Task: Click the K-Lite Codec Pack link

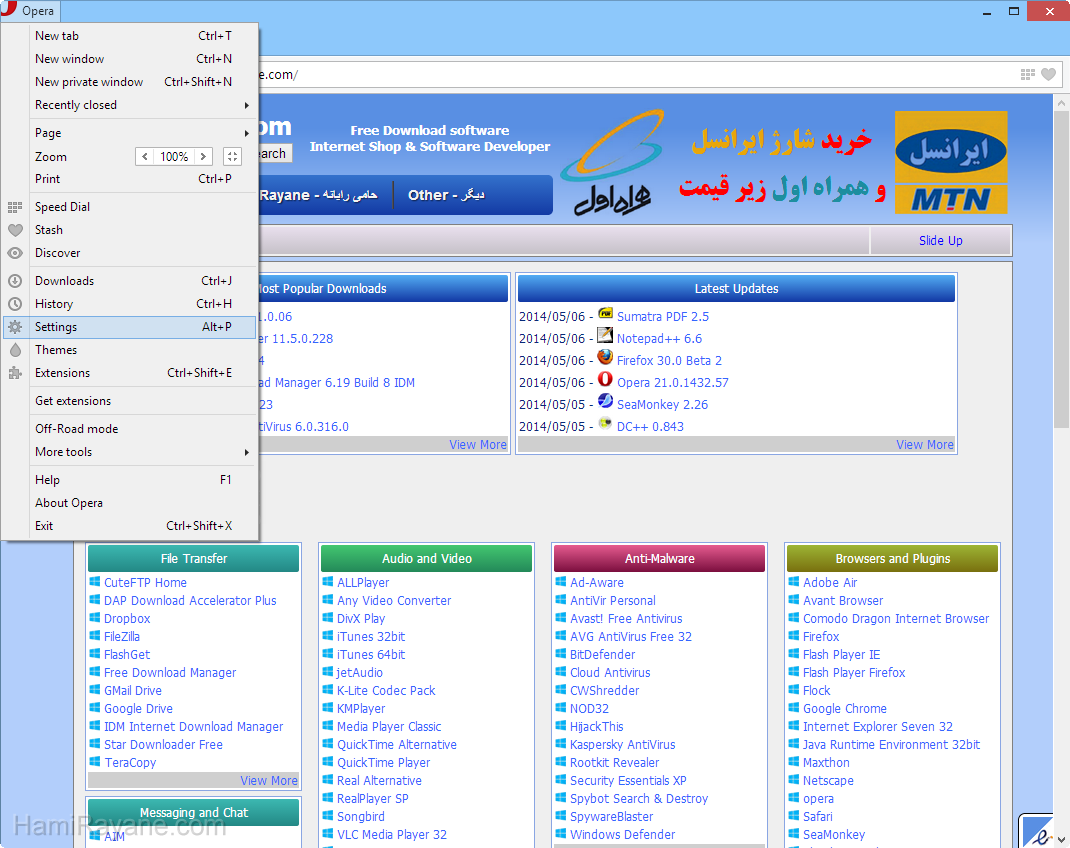Action: (x=386, y=690)
